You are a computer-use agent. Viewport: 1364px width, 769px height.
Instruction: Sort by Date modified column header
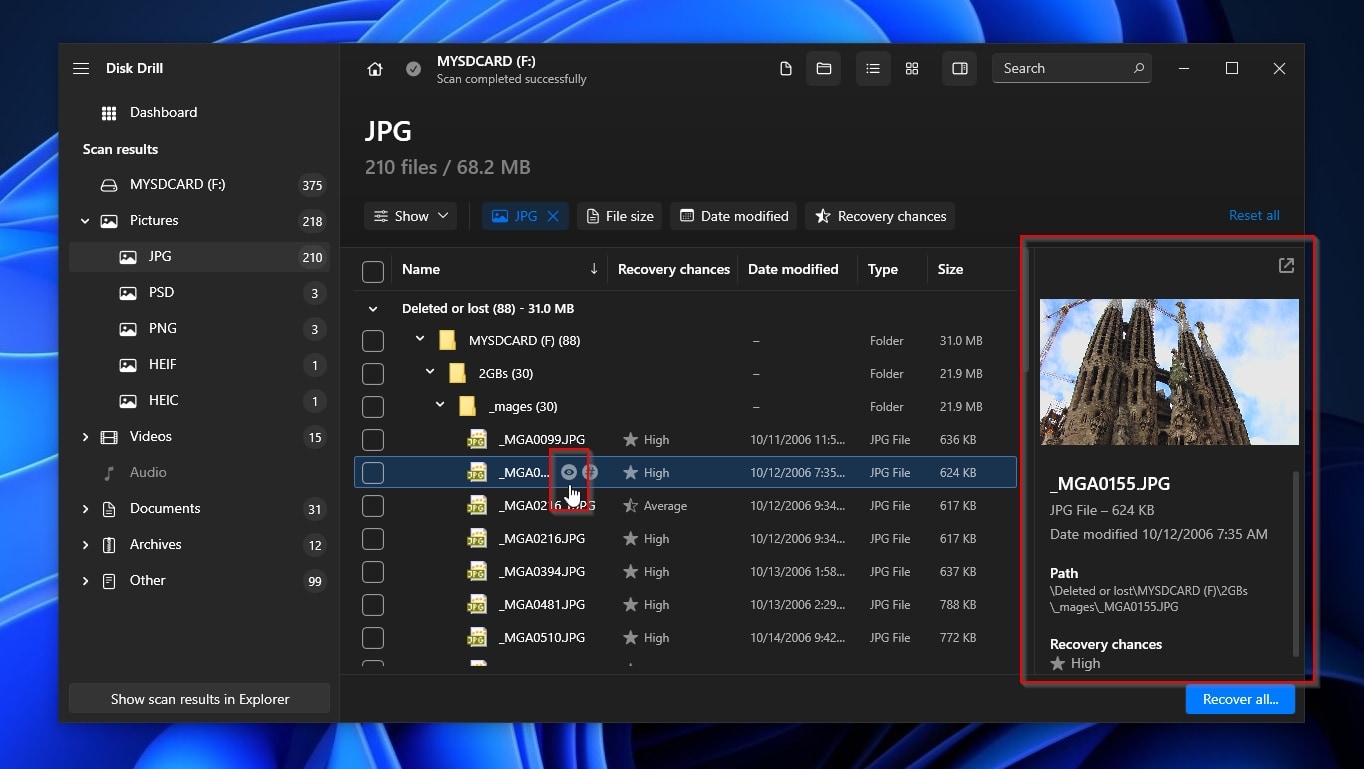(x=793, y=269)
